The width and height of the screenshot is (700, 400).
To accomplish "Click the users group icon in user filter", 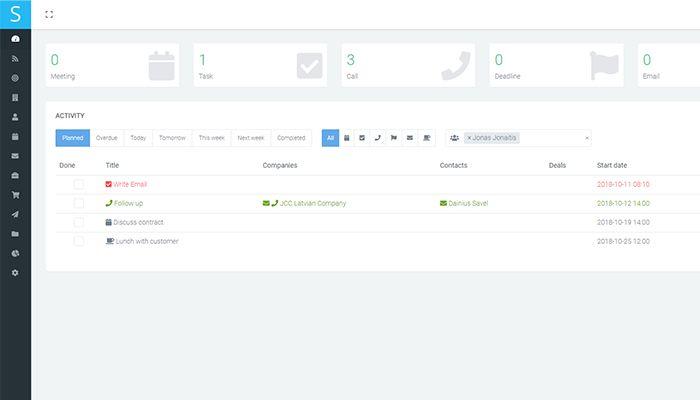I will coord(454,138).
